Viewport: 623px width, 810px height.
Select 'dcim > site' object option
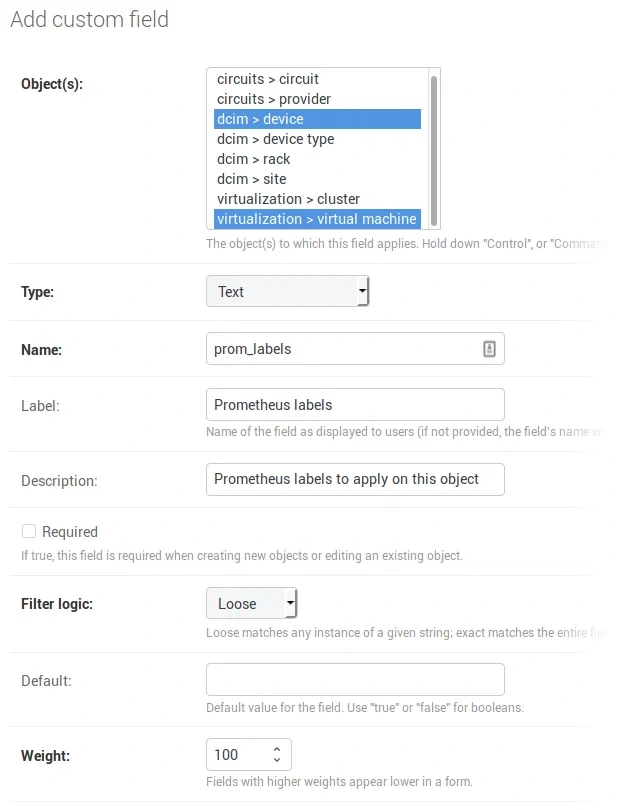[x=252, y=179]
